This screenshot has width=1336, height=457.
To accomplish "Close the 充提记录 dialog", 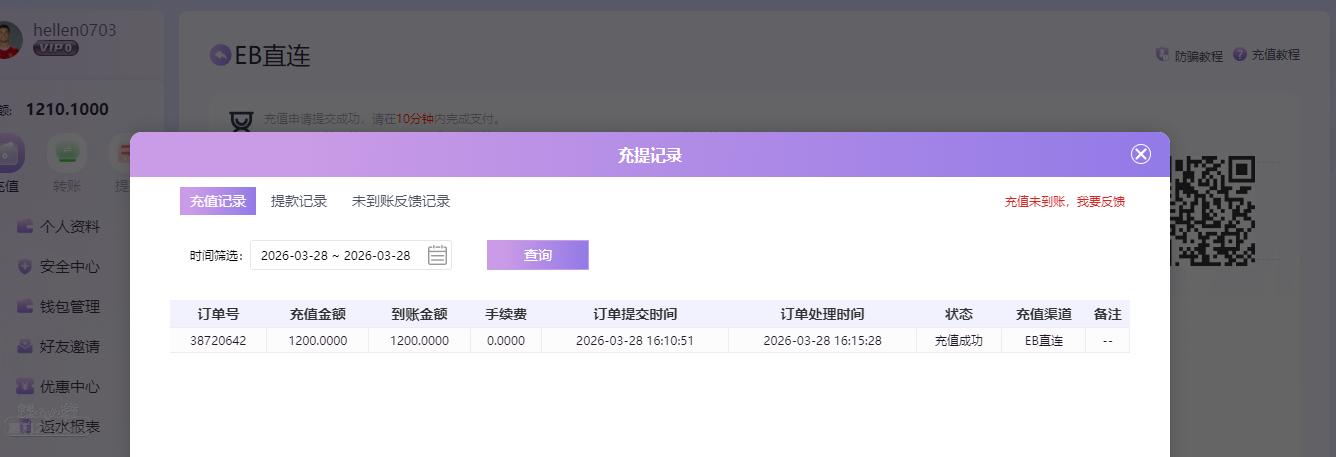I will click(1140, 154).
